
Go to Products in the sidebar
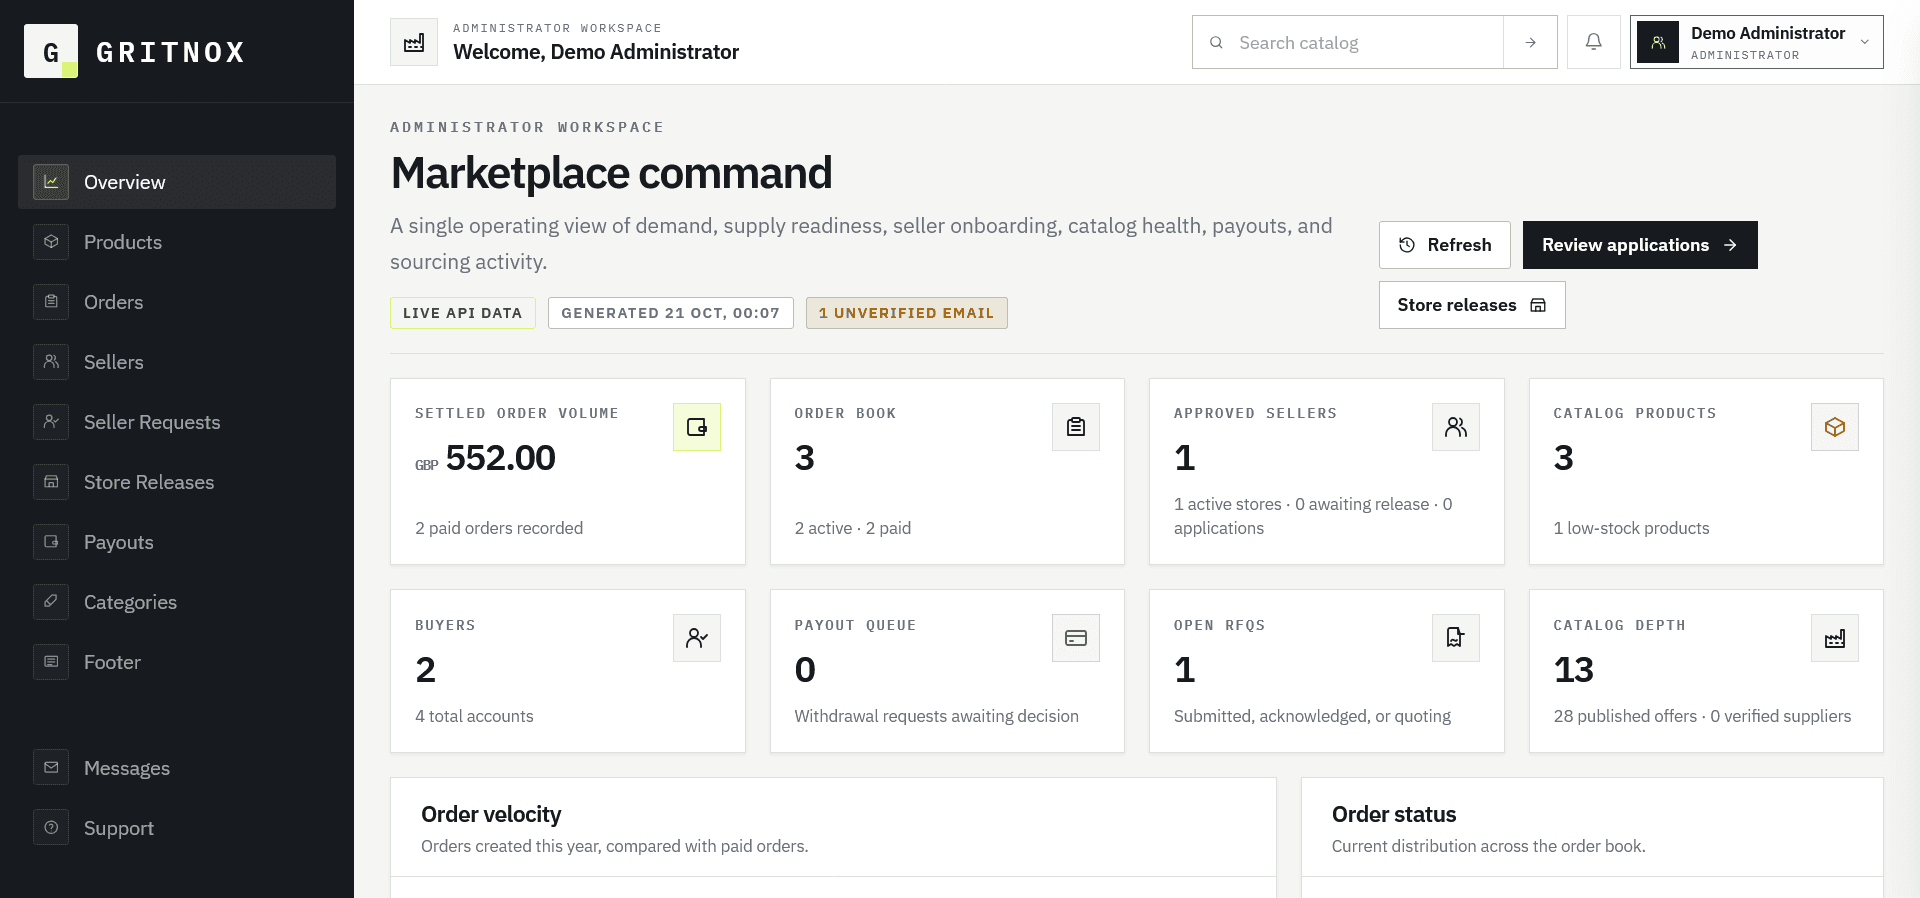[x=177, y=242]
